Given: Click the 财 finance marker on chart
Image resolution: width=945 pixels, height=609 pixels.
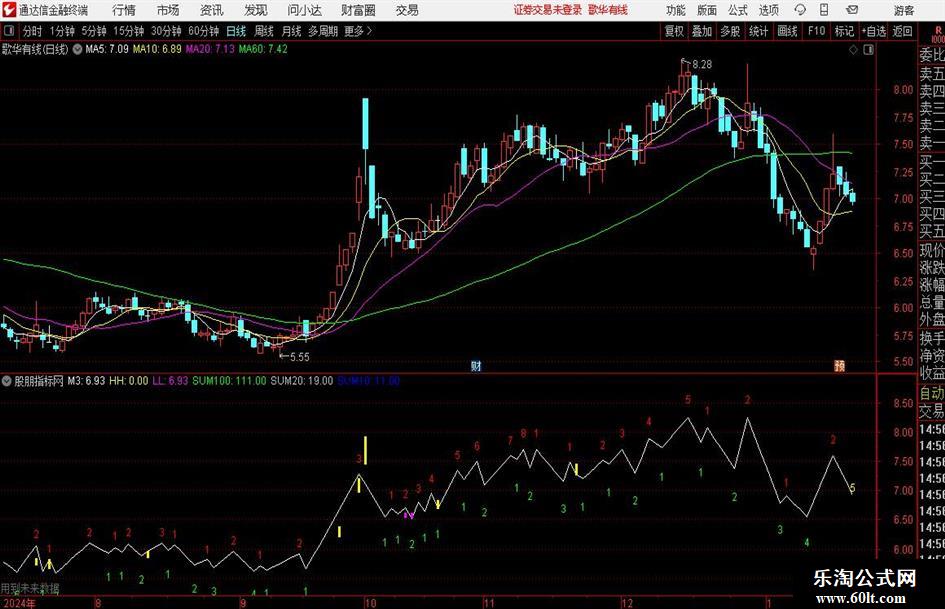Looking at the screenshot, I should click(476, 365).
